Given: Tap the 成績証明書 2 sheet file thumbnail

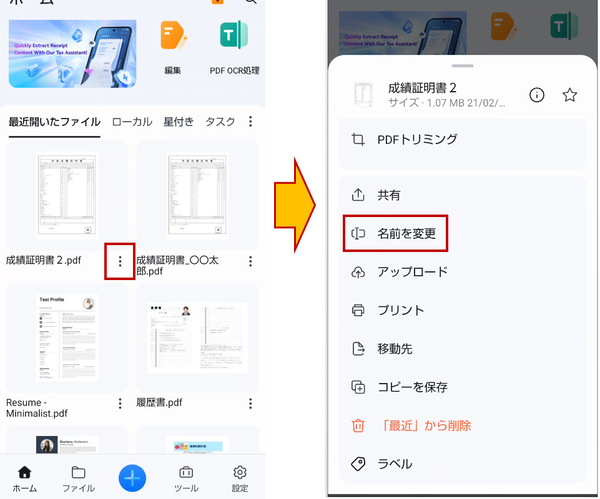Looking at the screenshot, I should point(363,94).
